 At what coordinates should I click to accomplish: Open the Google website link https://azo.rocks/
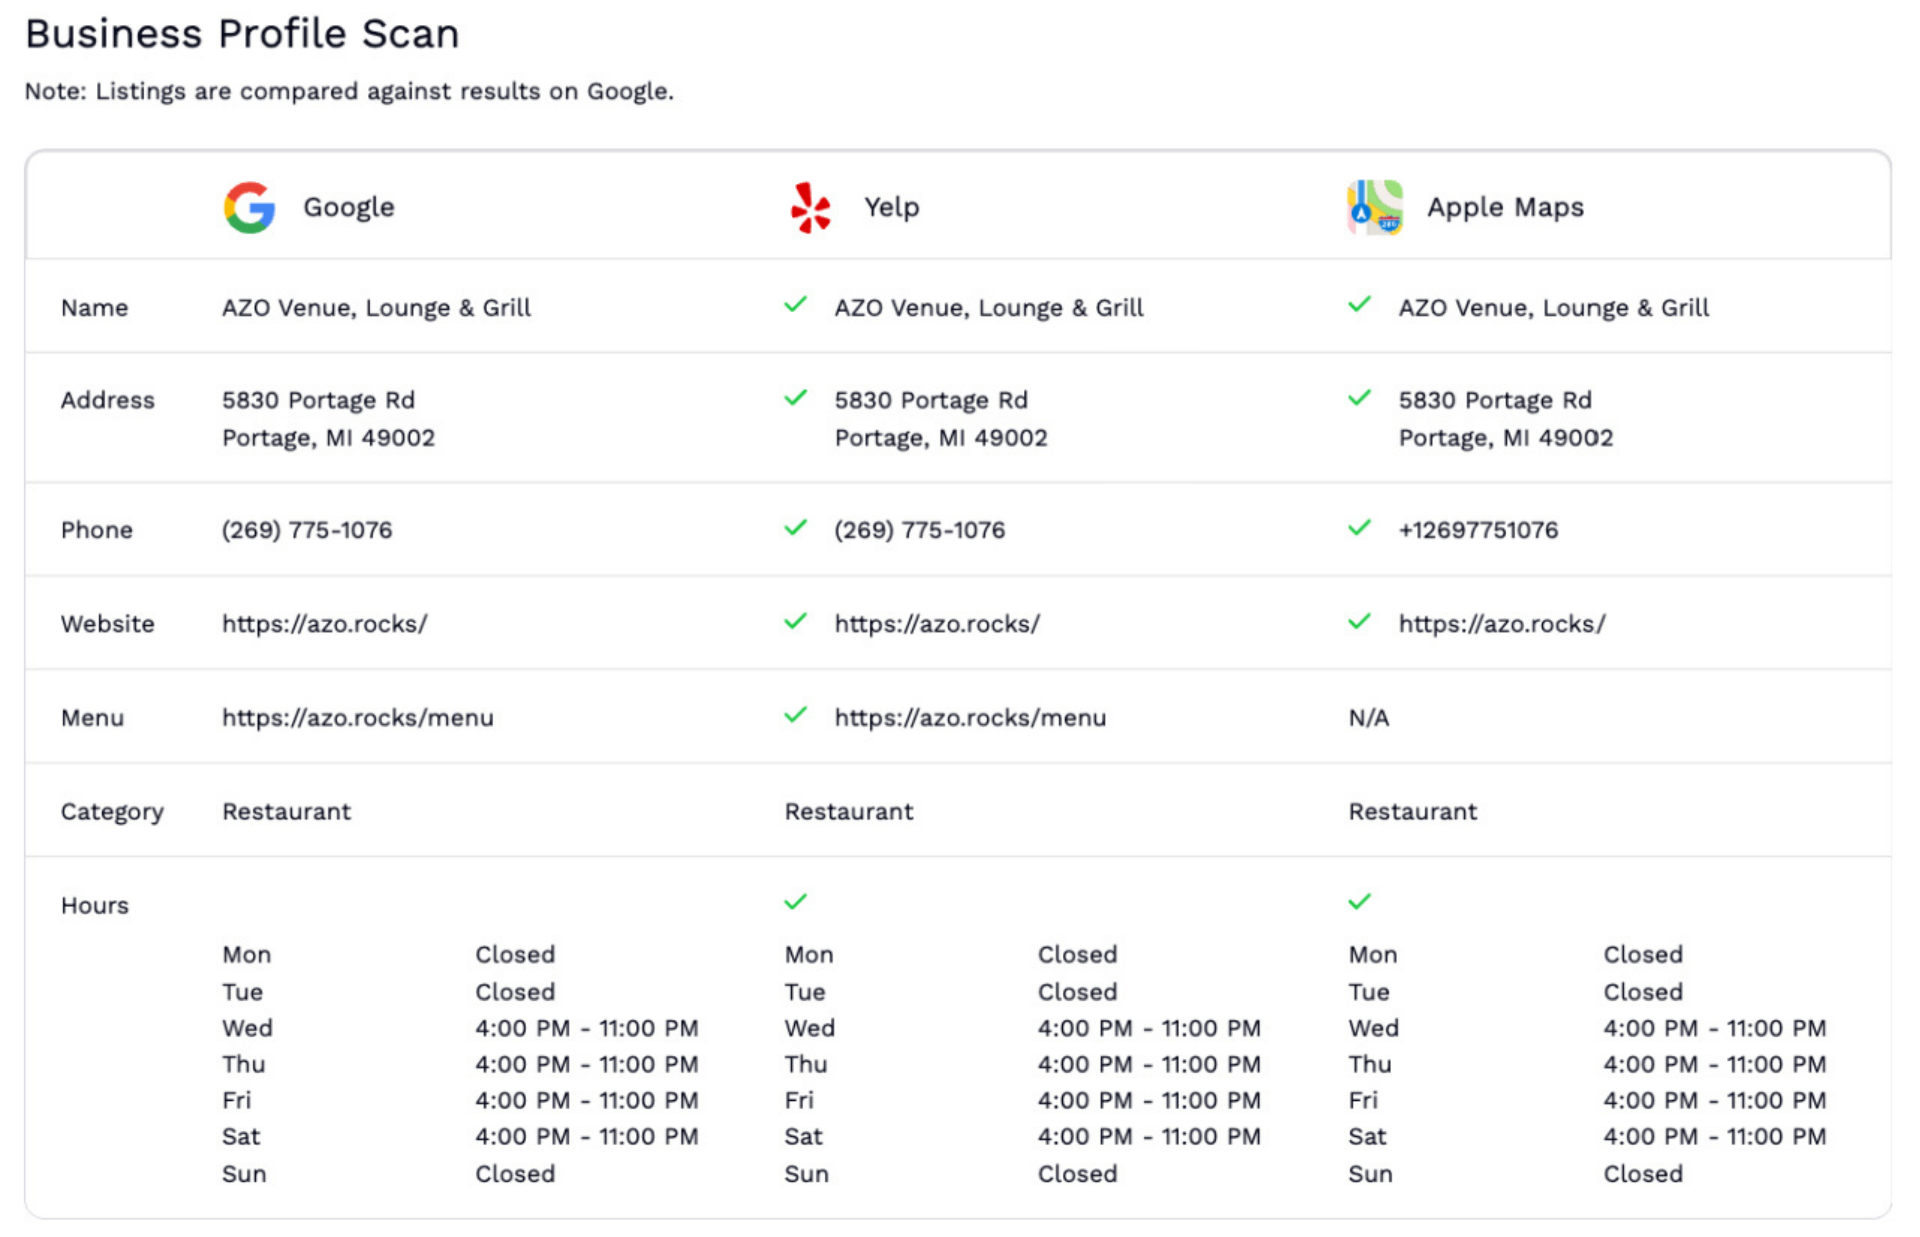click(x=325, y=624)
